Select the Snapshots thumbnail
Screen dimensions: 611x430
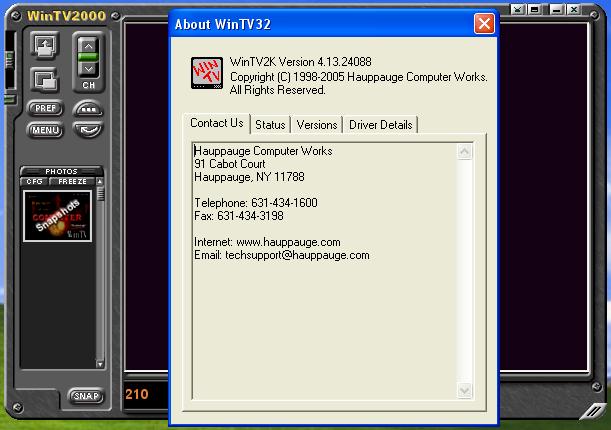pyautogui.click(x=58, y=216)
